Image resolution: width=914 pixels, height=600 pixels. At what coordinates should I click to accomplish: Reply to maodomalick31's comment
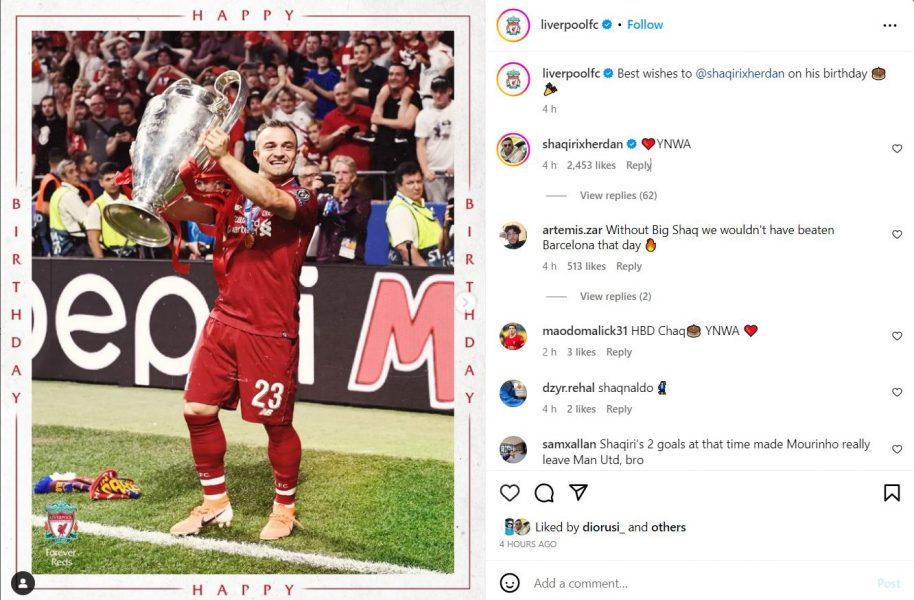(x=618, y=352)
